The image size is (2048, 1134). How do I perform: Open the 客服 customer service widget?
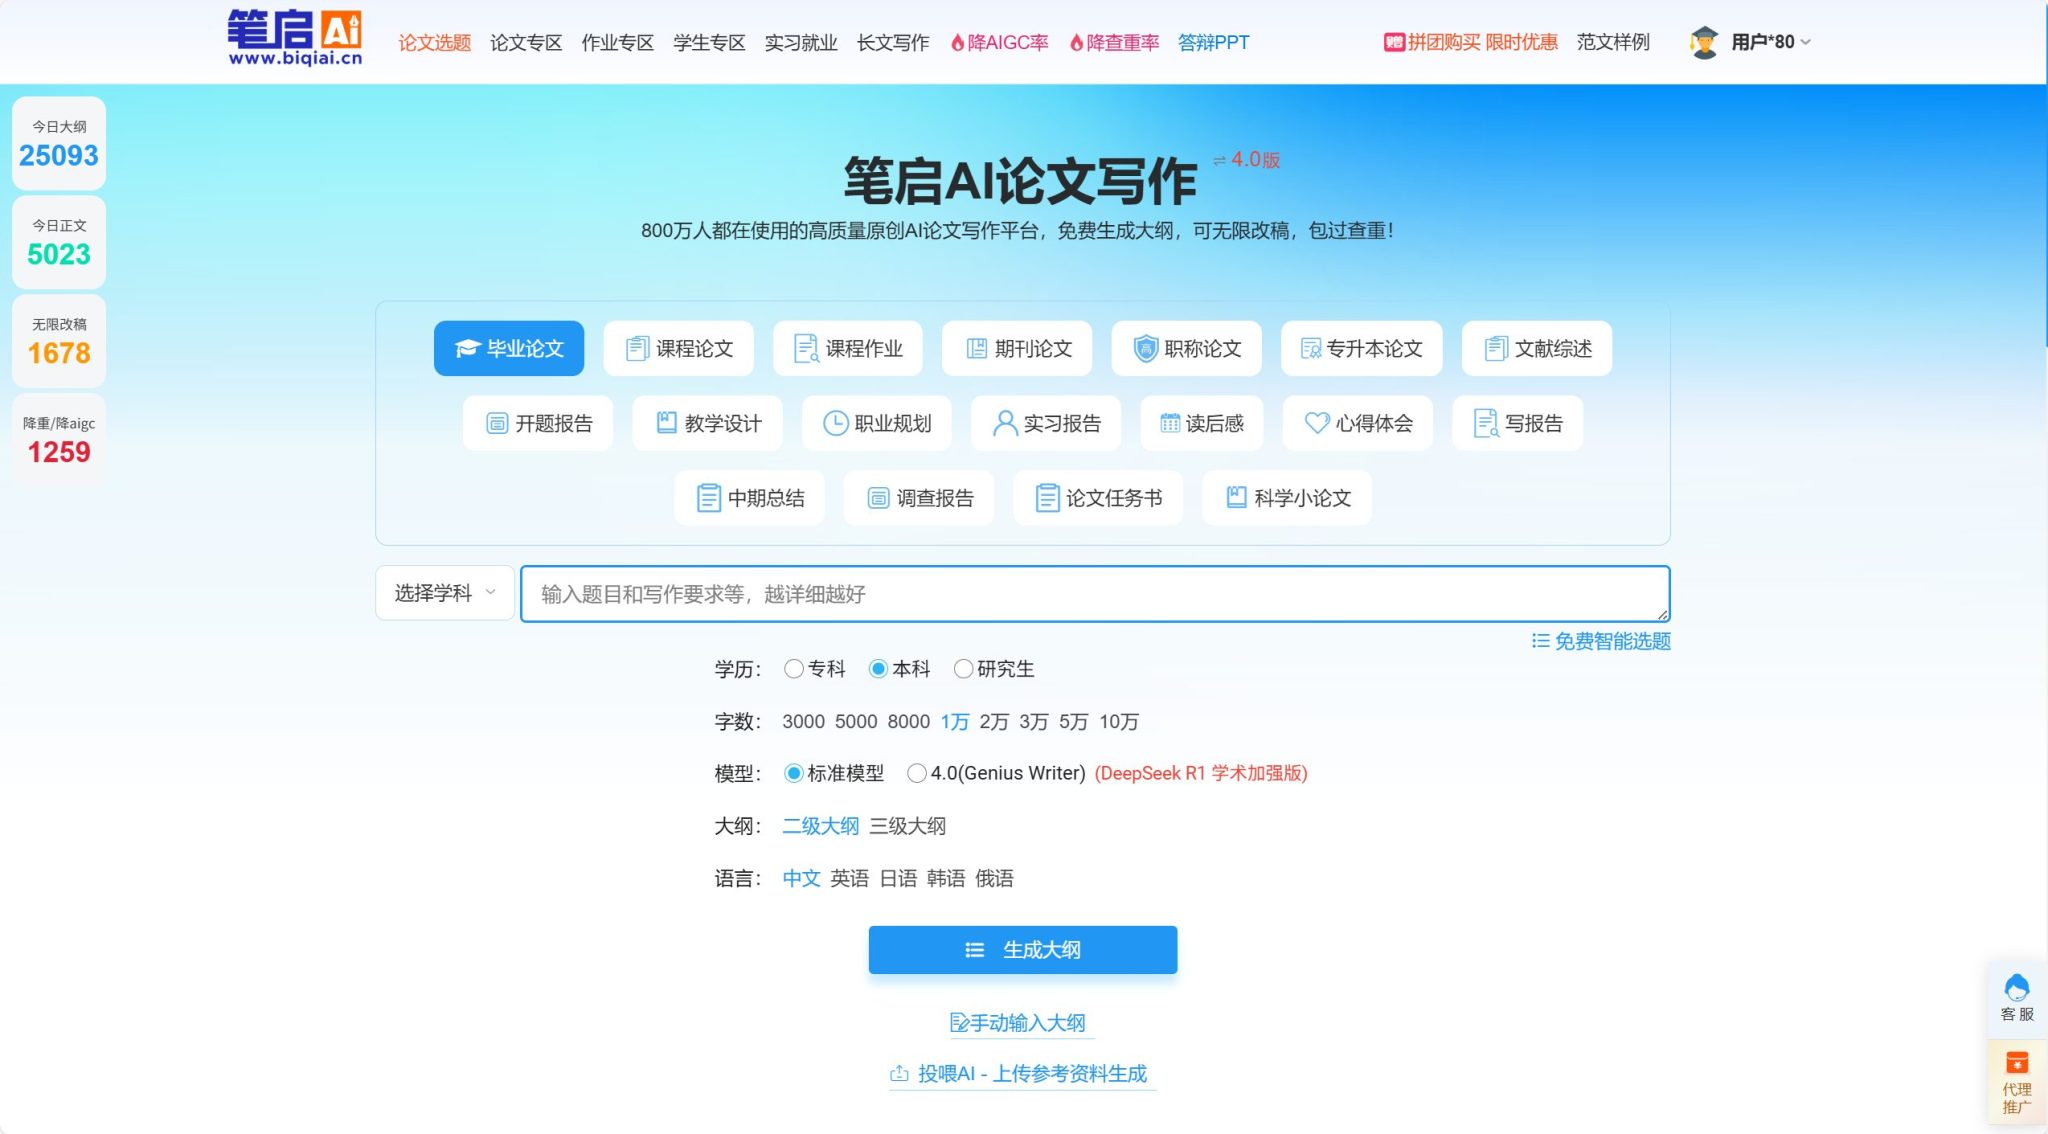point(2016,998)
